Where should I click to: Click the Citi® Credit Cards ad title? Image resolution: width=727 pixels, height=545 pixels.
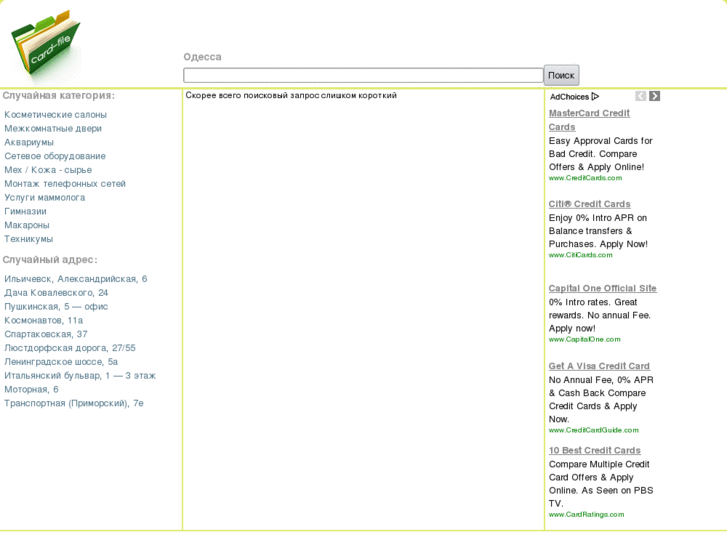click(x=589, y=204)
